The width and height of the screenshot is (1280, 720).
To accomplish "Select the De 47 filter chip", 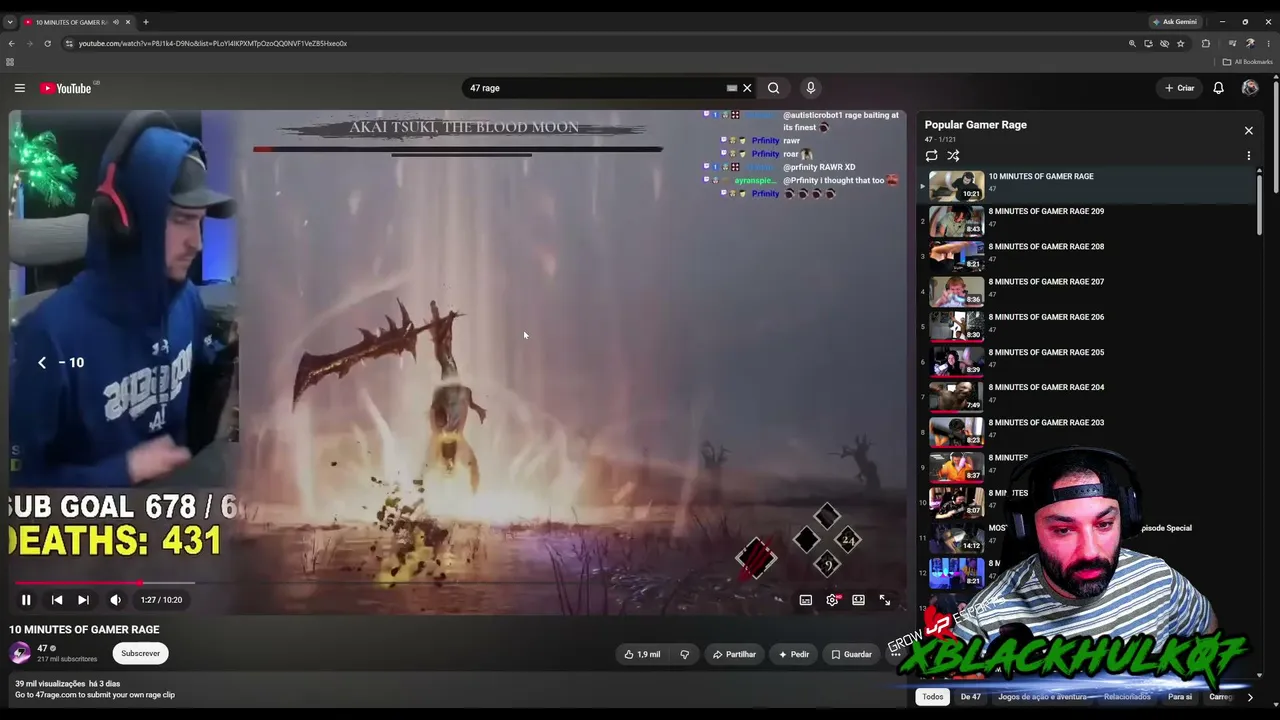I will point(970,697).
